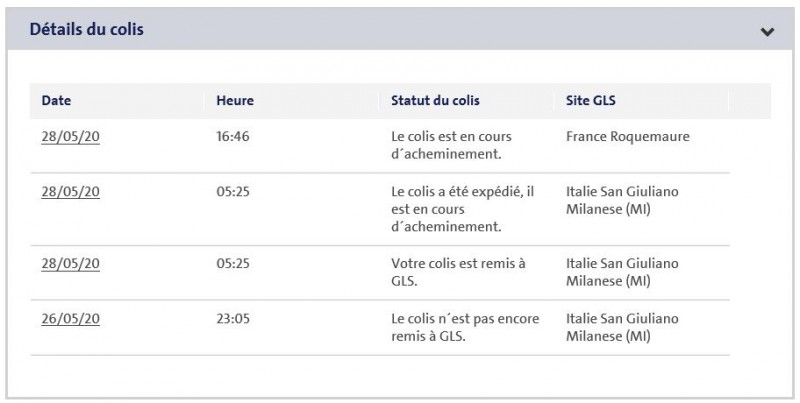This screenshot has height=403, width=800.
Task: Click the Heure column header
Action: pyautogui.click(x=235, y=100)
